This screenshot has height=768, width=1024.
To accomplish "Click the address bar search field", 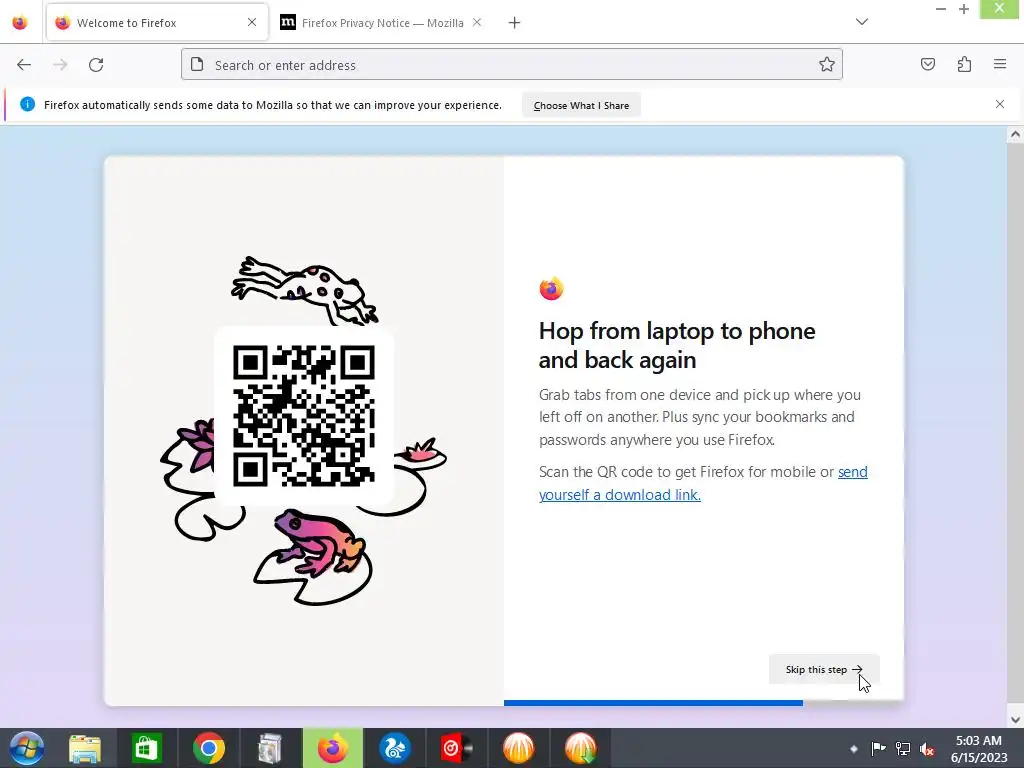I will [512, 65].
